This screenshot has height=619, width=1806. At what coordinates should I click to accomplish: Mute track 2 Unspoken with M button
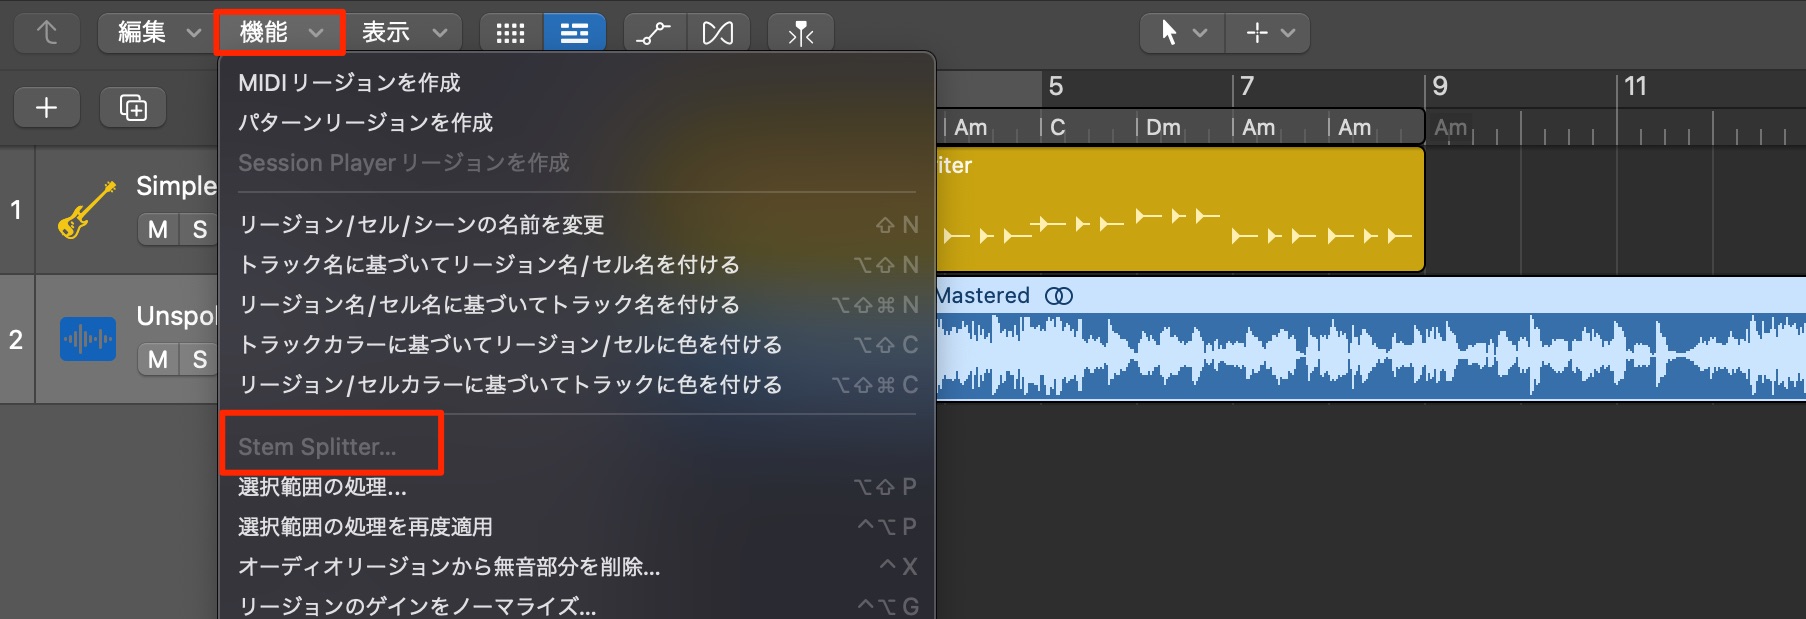[x=158, y=359]
